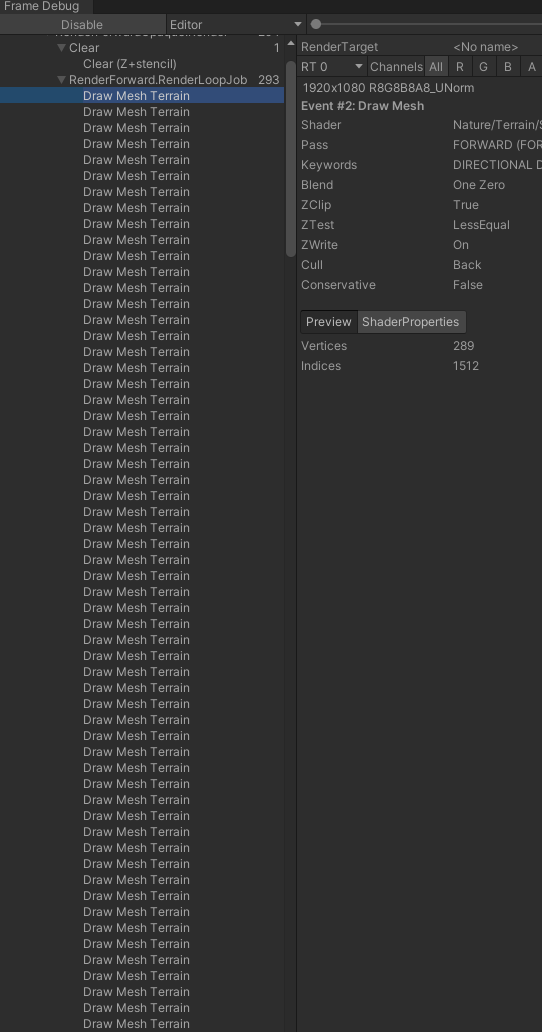Collapse RenderForward.RenderLoopJob disclosure triangle
Image resolution: width=542 pixels, height=1032 pixels.
(61, 80)
